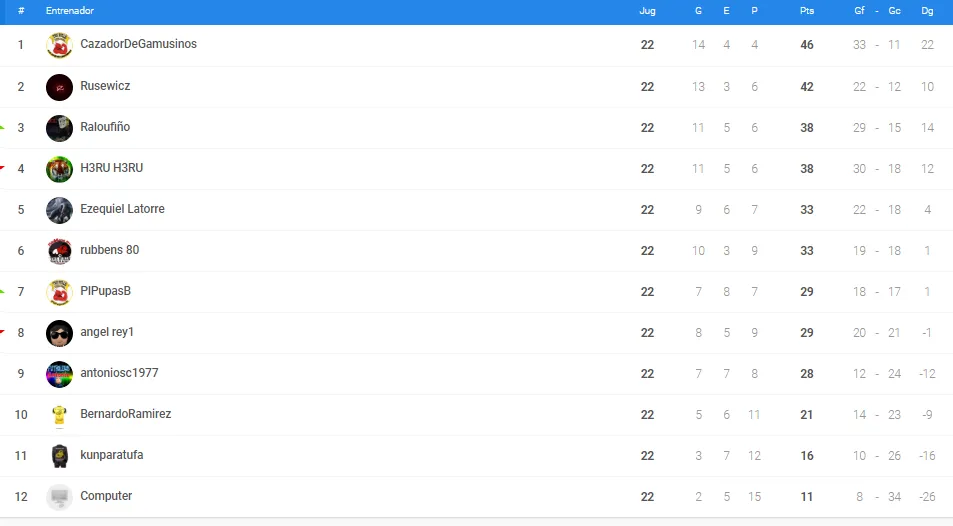Open Ezequiel Latorre's avatar image
The height and width of the screenshot is (526, 953).
point(59,210)
